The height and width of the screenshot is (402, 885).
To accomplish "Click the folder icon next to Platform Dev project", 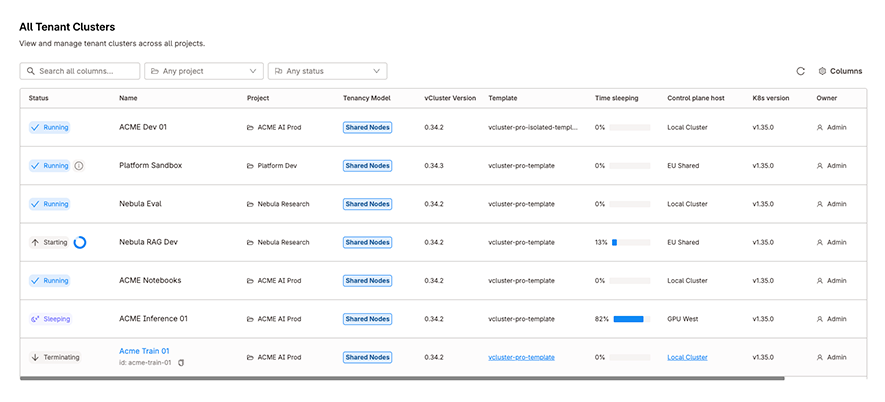I will tap(250, 166).
